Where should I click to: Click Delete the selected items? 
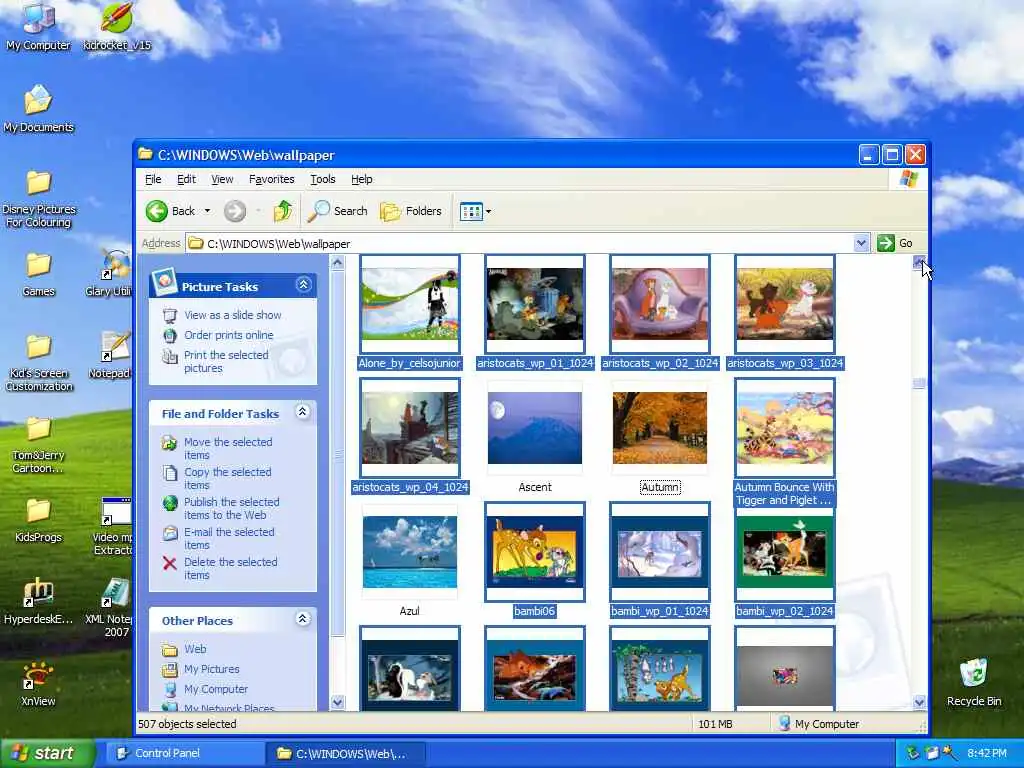coord(231,568)
